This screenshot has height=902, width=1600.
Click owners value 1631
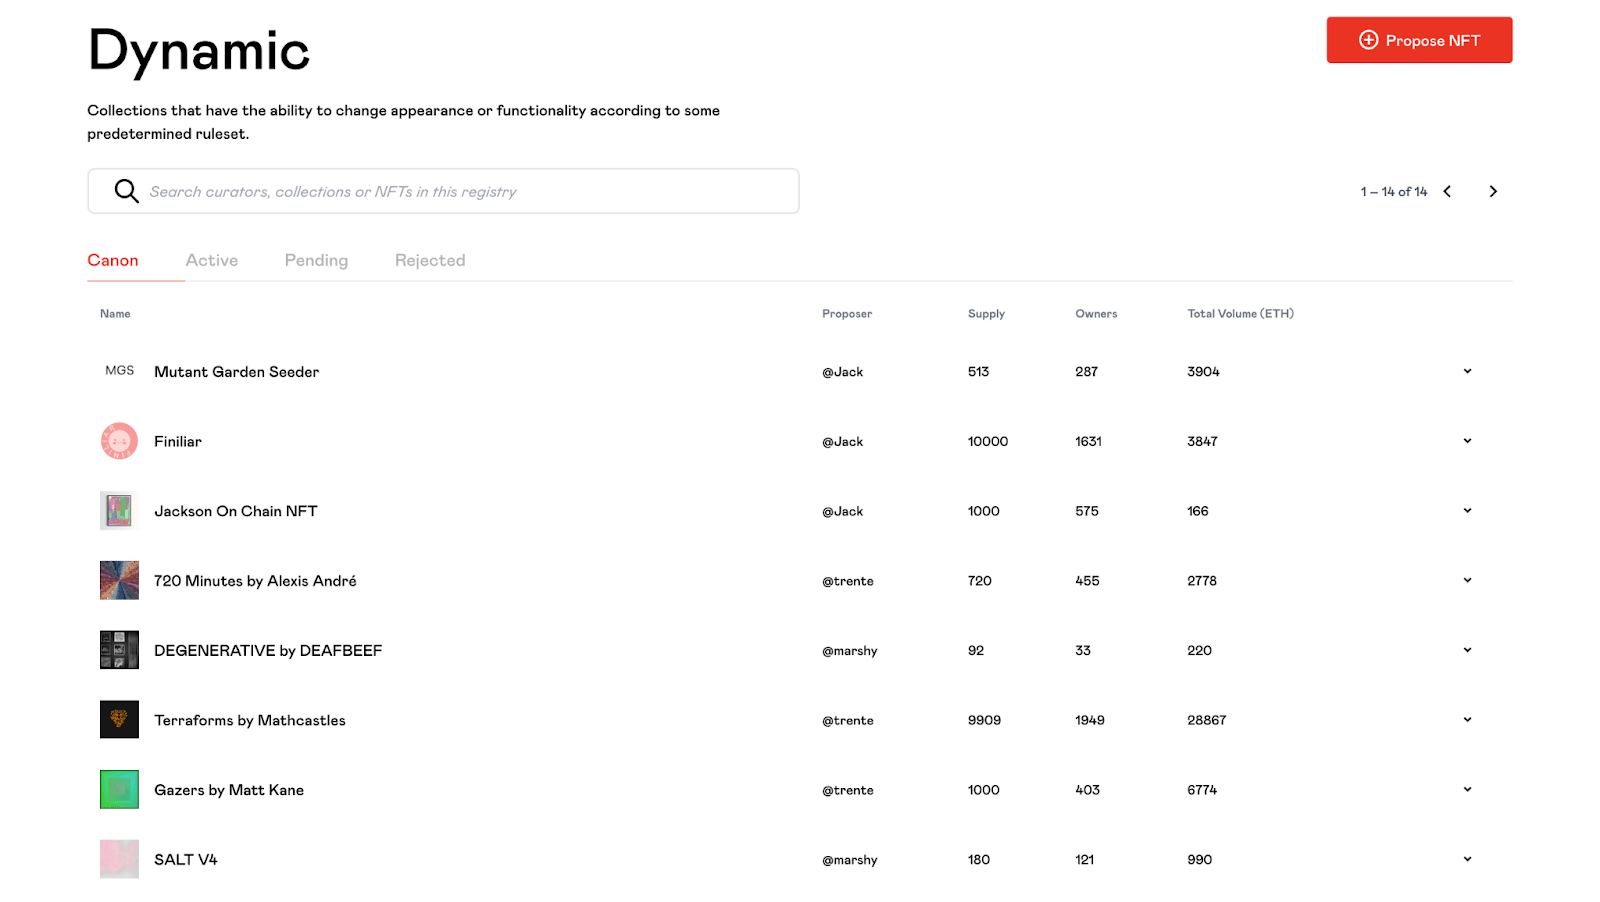click(x=1088, y=441)
